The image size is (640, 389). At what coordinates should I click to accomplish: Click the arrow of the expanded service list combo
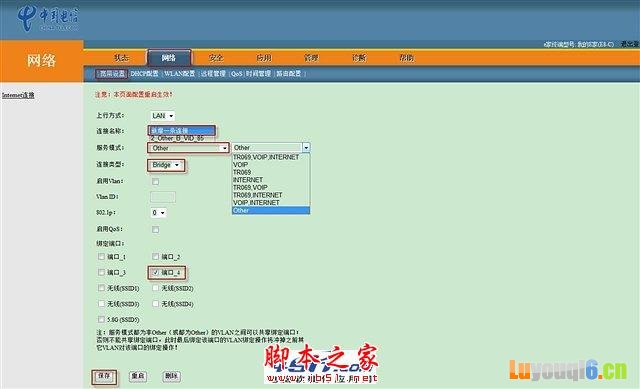306,147
